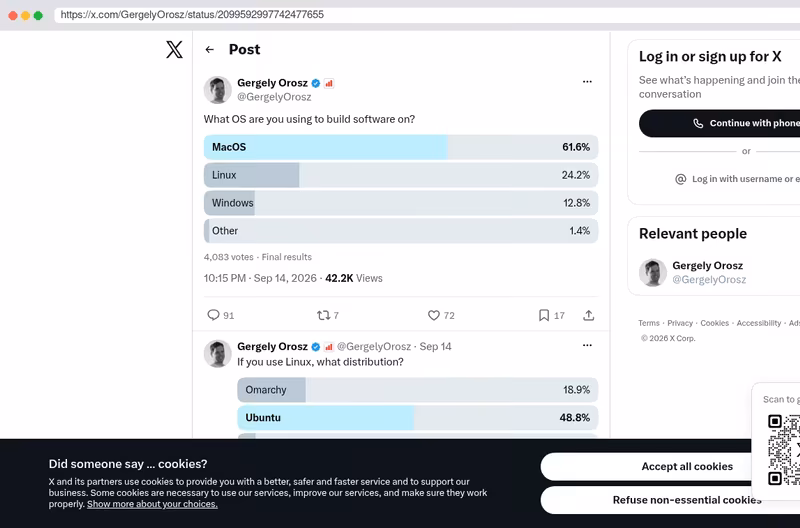Screen dimensions: 800x528
Task: Go back using the arrow beside Post
Action: 209,49
